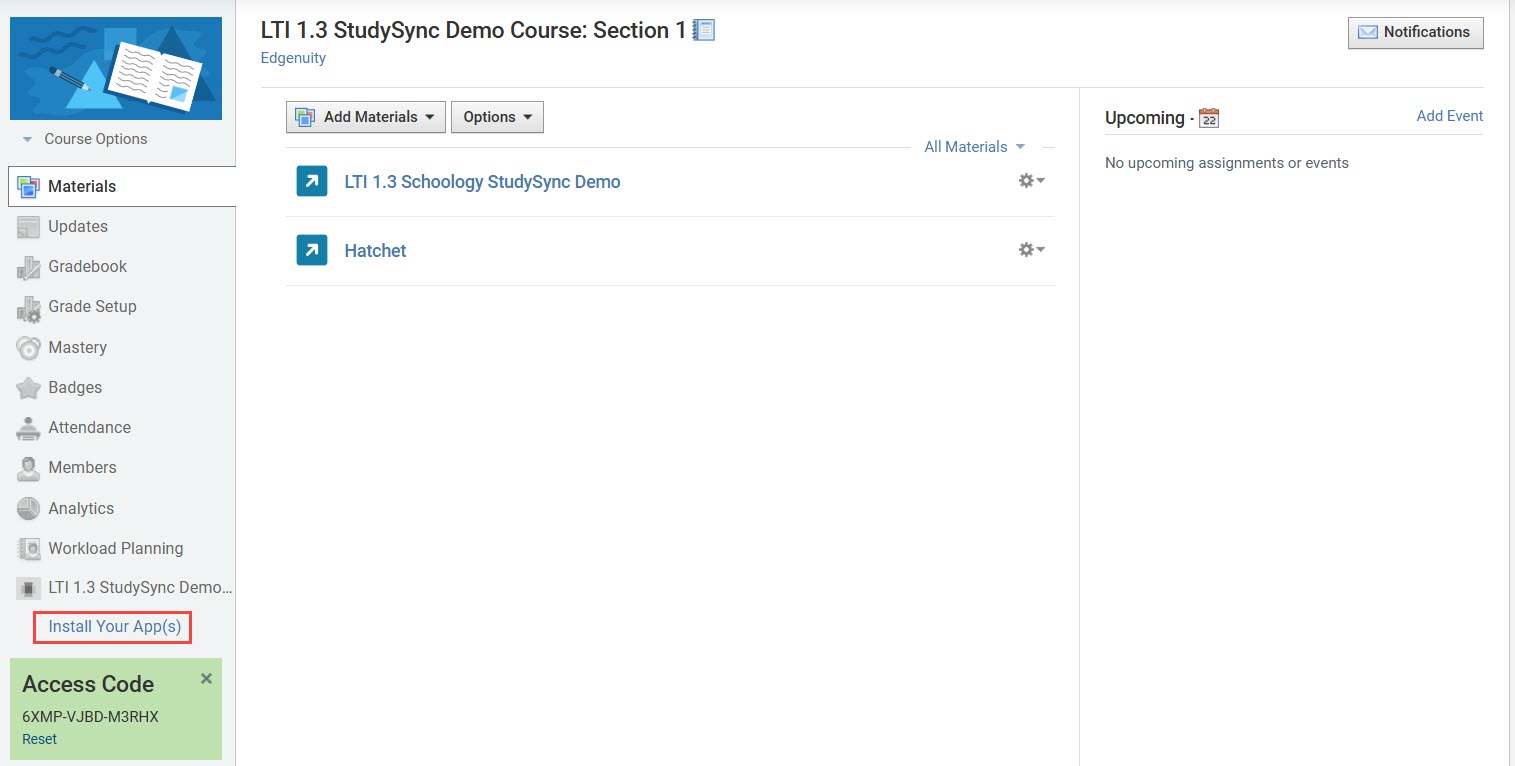1515x766 pixels.
Task: Open LTI 1.3 Schoology StudySync Demo material
Action: [x=482, y=182]
